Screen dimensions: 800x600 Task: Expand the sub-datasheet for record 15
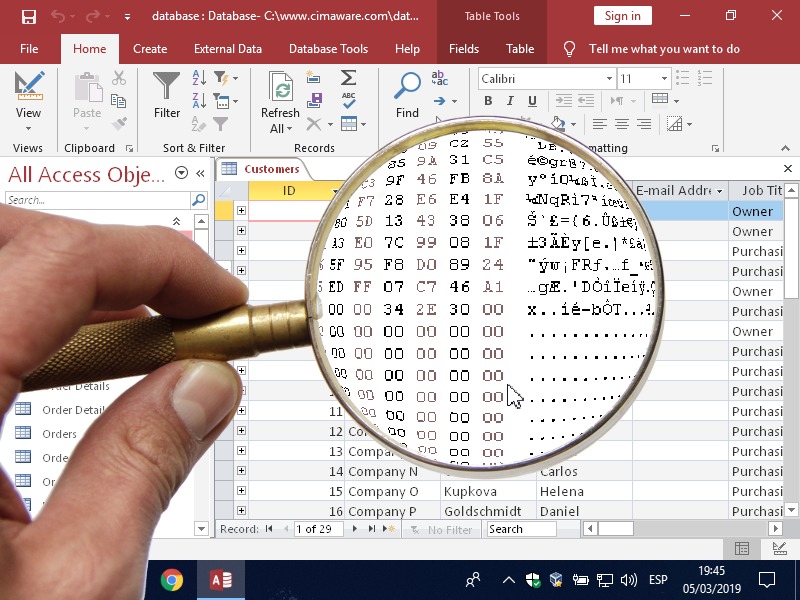[241, 490]
